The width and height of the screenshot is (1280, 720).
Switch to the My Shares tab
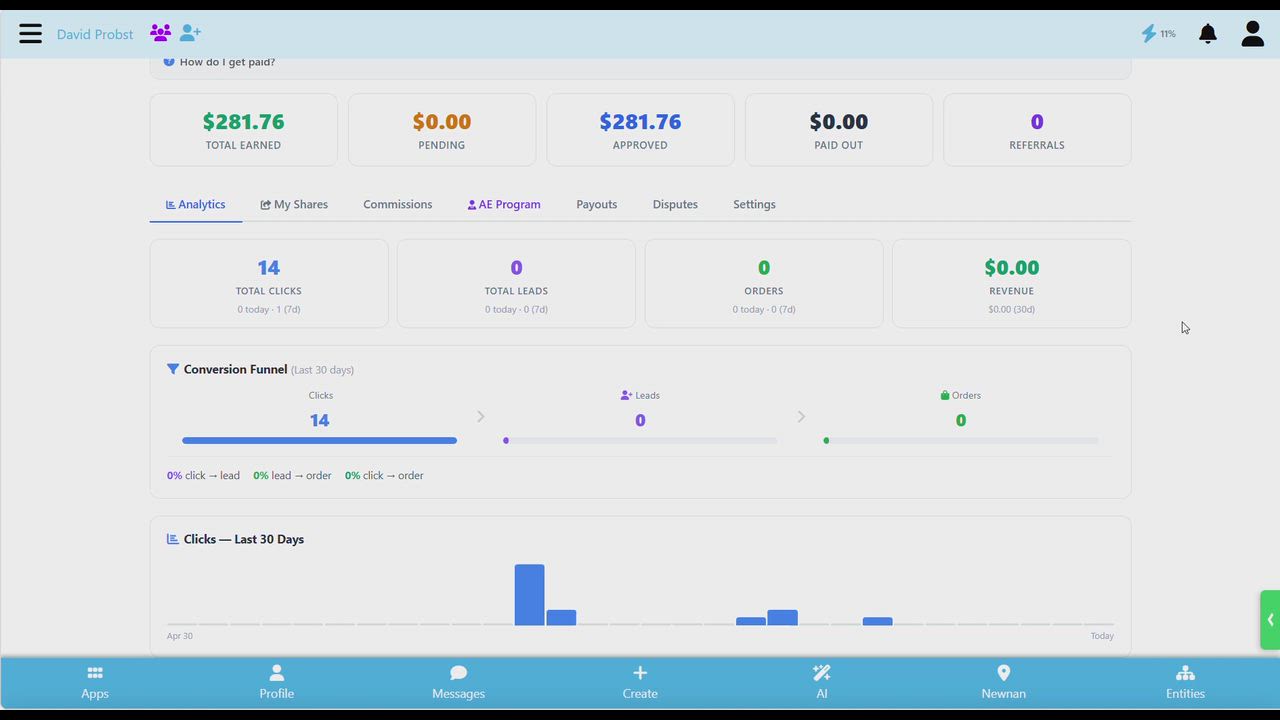pos(294,204)
